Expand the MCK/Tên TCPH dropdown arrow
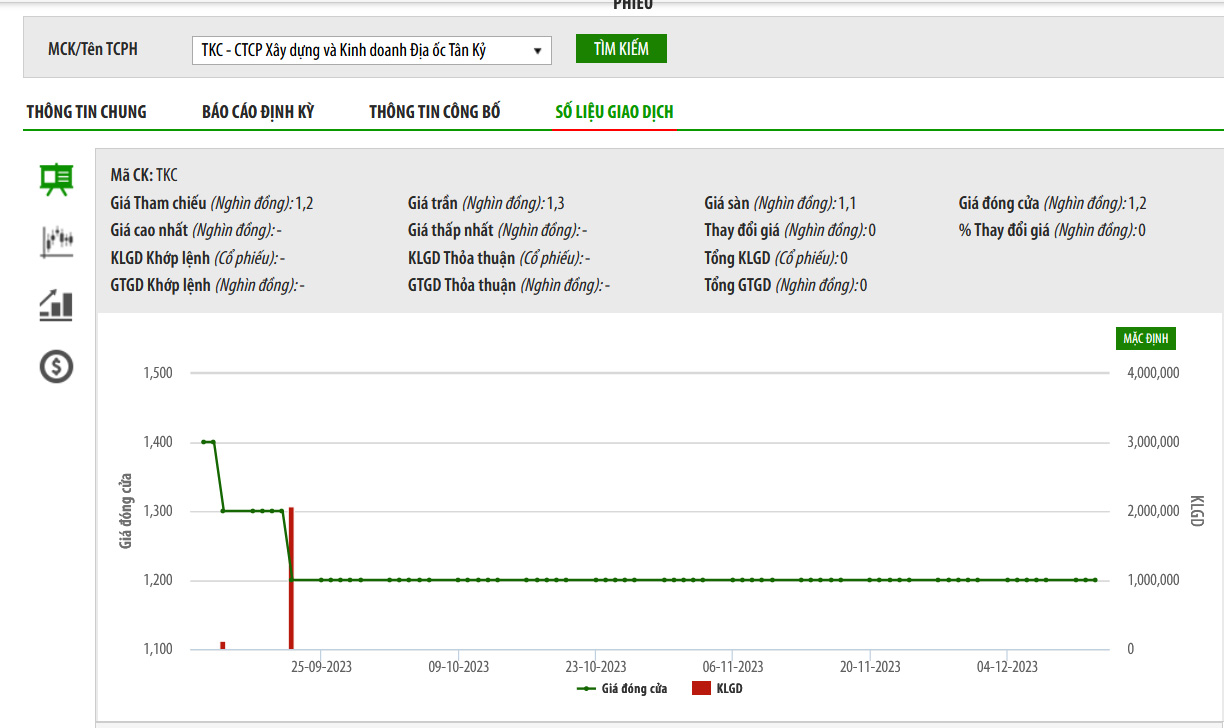Screen dimensions: 1224x728 tap(537, 50)
